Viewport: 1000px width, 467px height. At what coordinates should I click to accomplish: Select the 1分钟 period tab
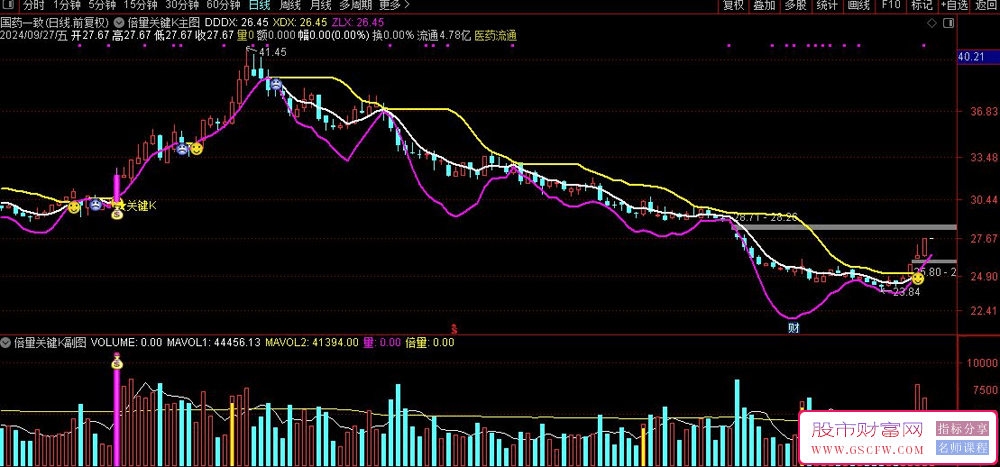66,6
